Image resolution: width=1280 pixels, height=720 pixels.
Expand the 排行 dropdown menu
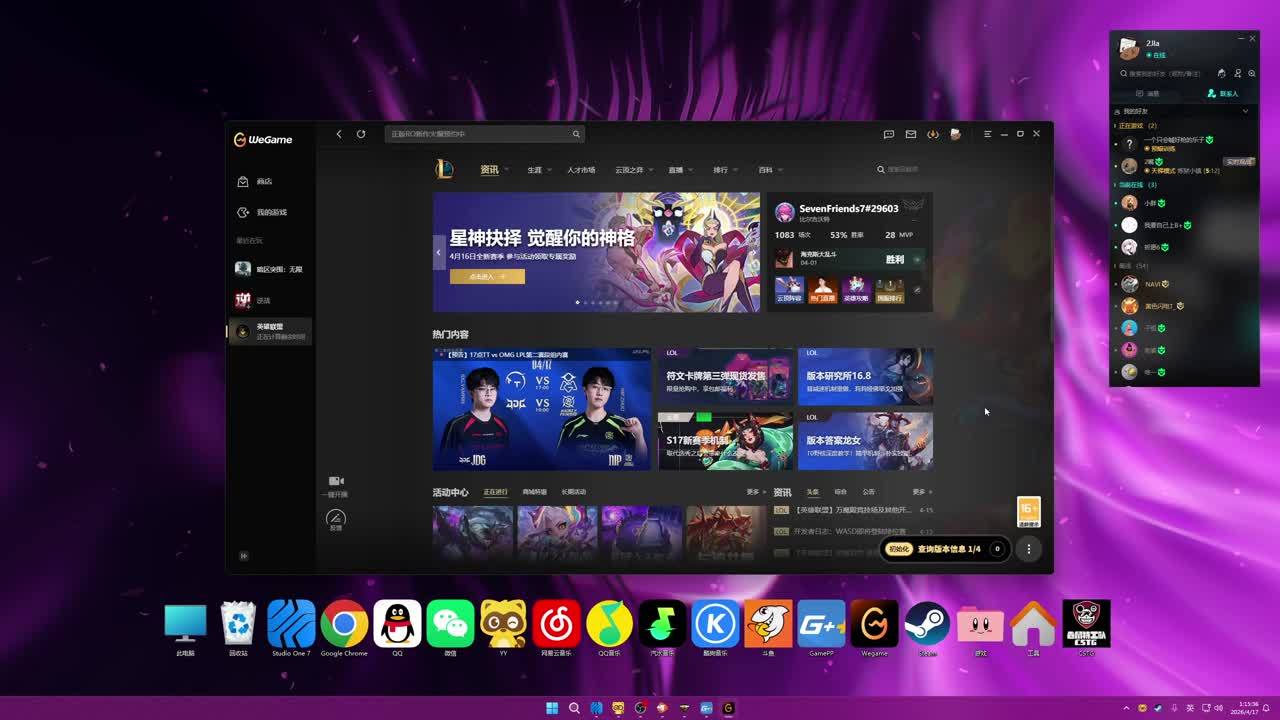point(724,170)
